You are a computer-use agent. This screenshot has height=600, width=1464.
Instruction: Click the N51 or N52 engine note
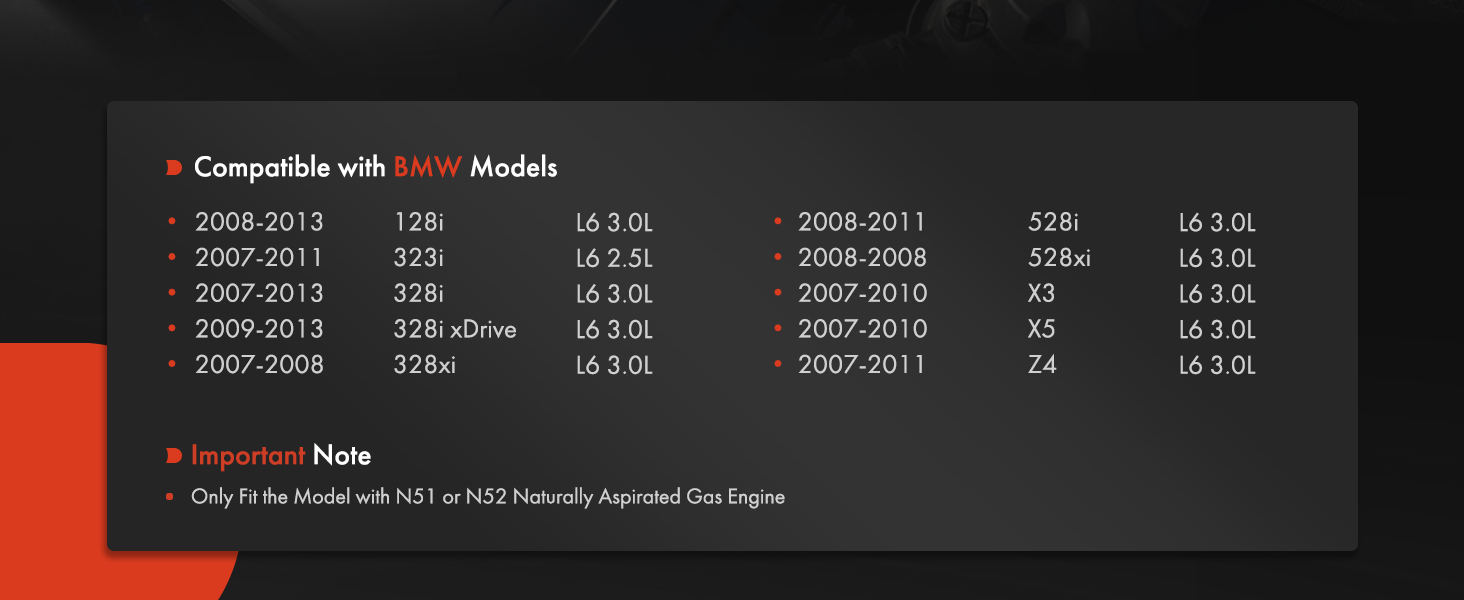(x=488, y=496)
